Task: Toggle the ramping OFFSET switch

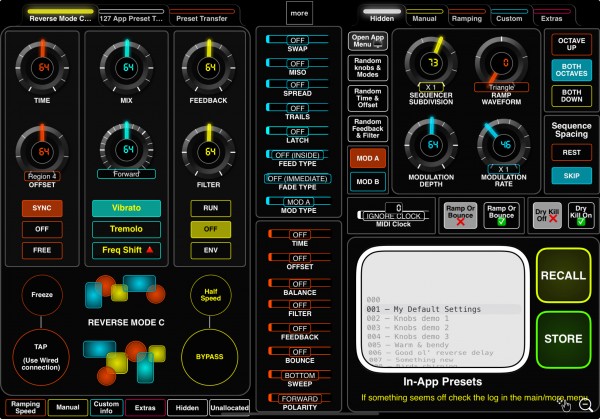Action: pos(300,258)
